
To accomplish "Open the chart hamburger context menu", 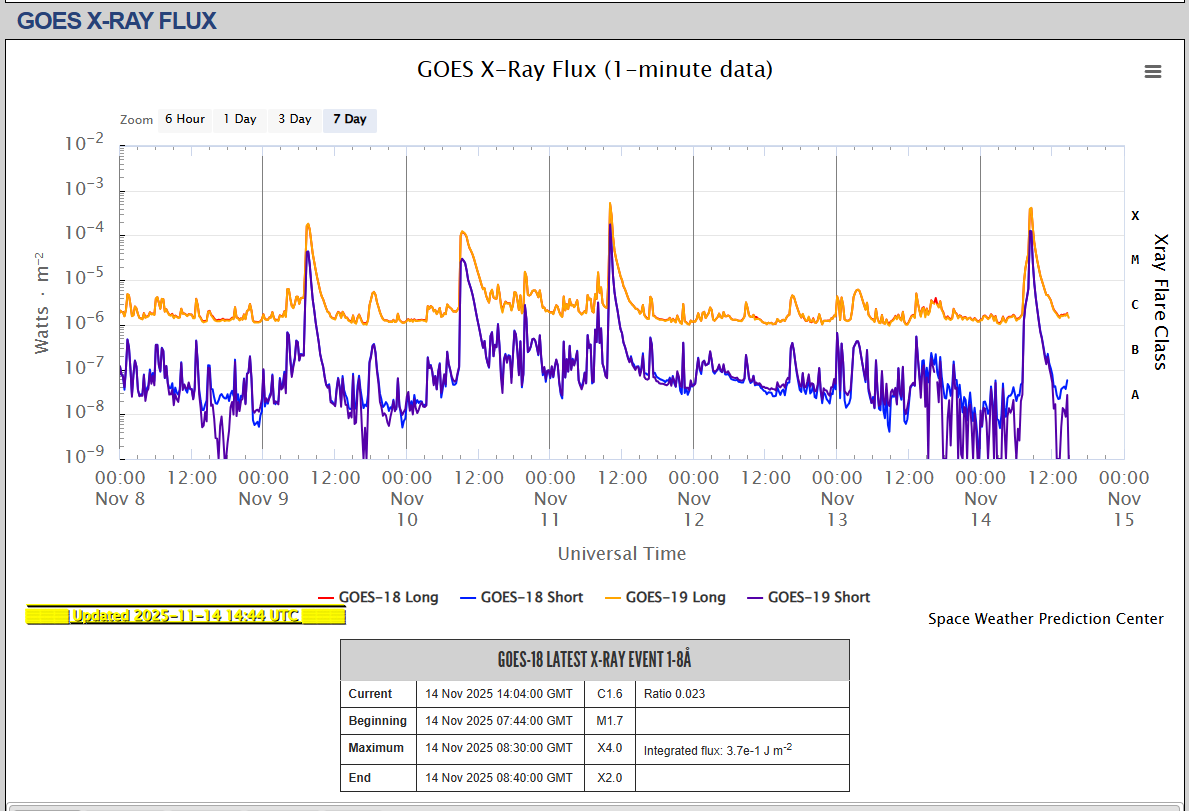I will 1153,71.
